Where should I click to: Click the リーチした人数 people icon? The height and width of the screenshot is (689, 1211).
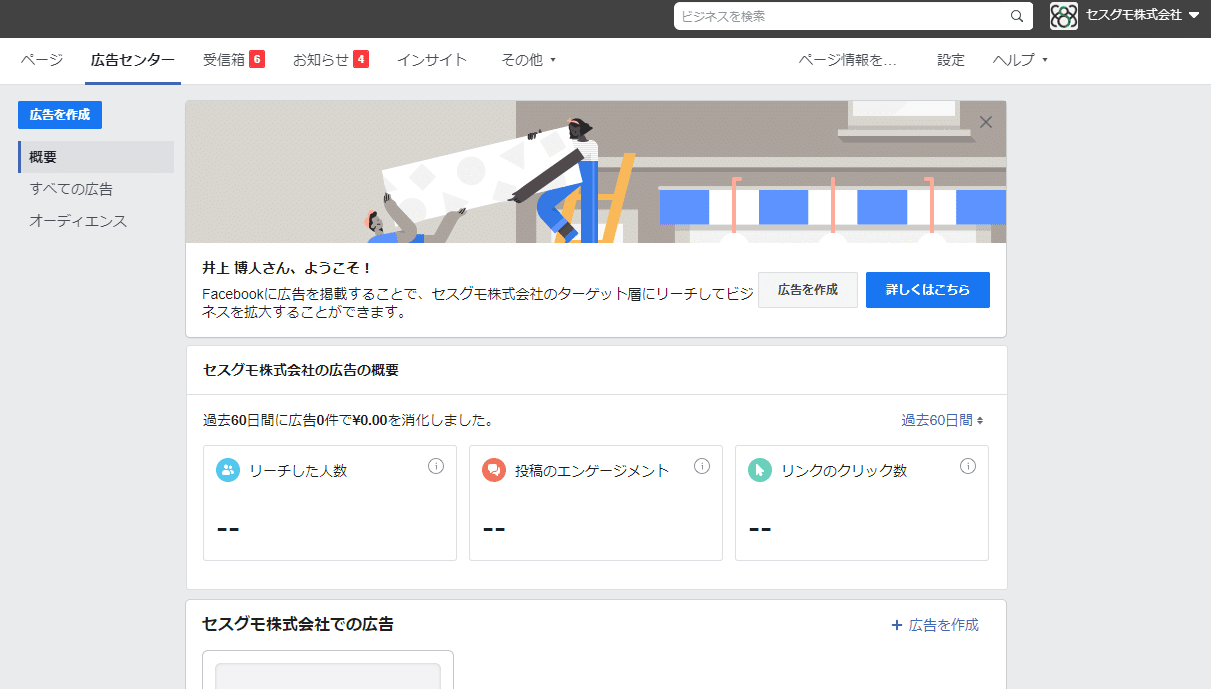point(228,470)
